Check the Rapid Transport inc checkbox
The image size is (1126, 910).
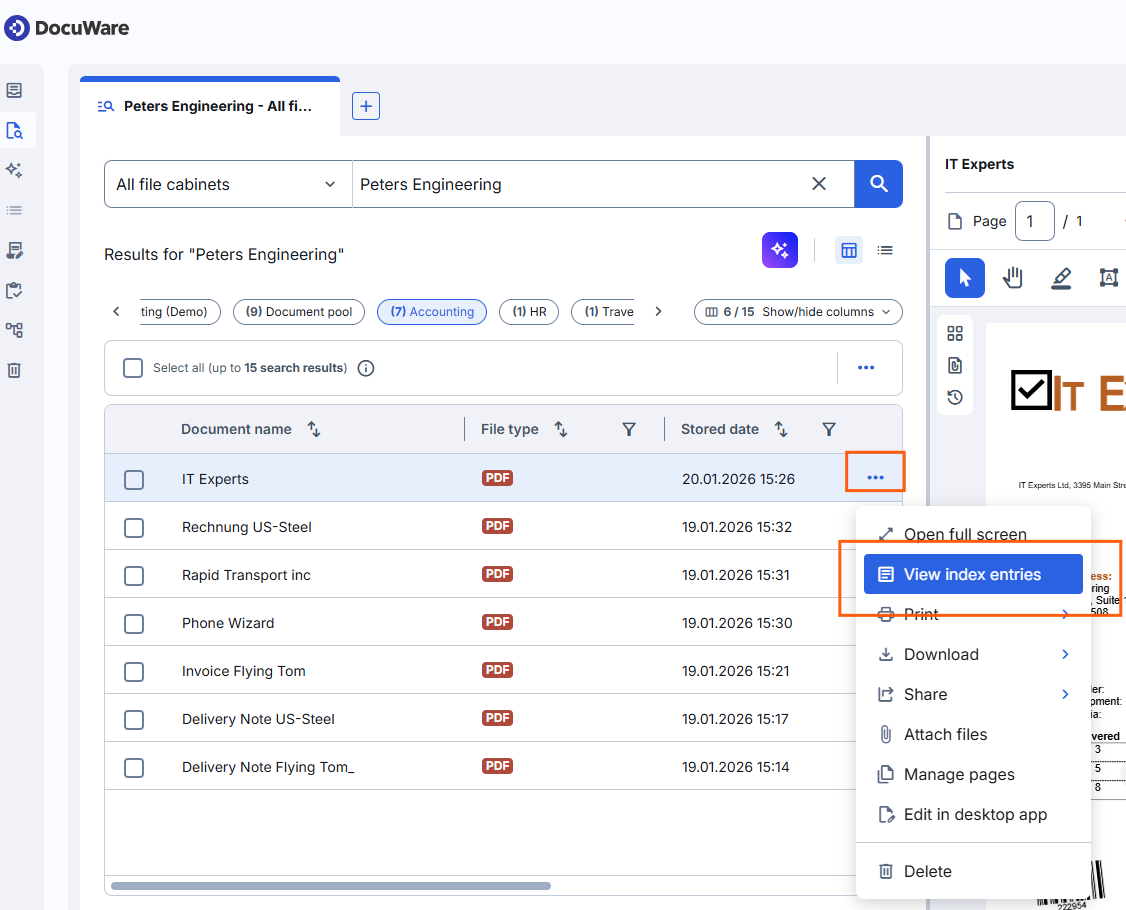click(x=134, y=576)
